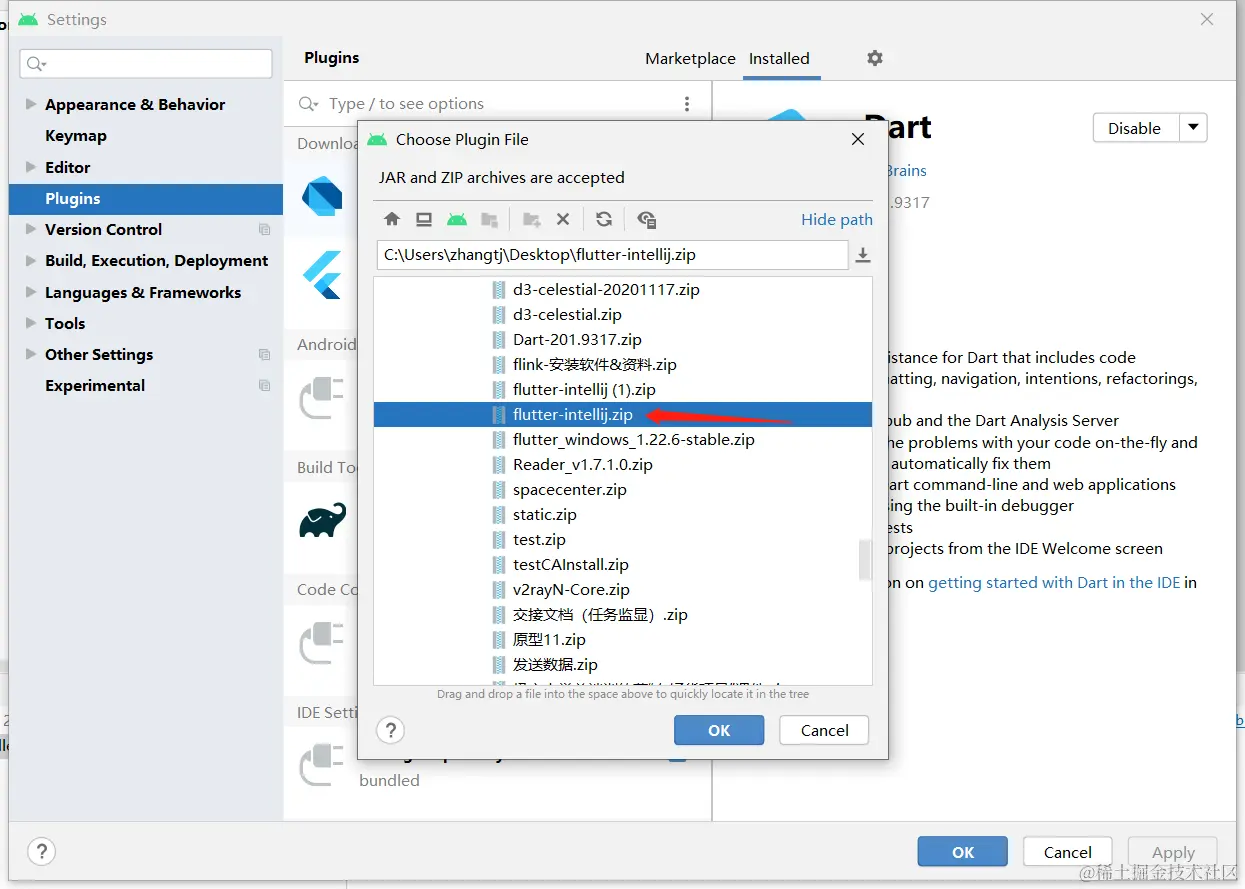The width and height of the screenshot is (1245, 889).
Task: Switch to Marketplace tab
Action: [690, 58]
